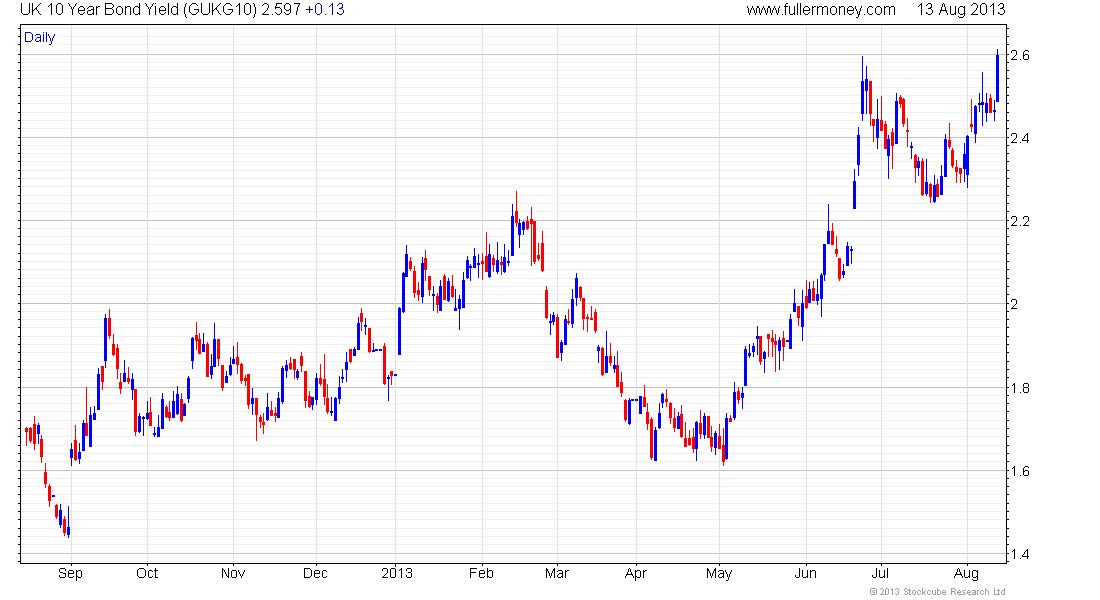This screenshot has height=600, width=1100.
Task: Click the 1.6 y-axis label
Action: [x=1019, y=471]
